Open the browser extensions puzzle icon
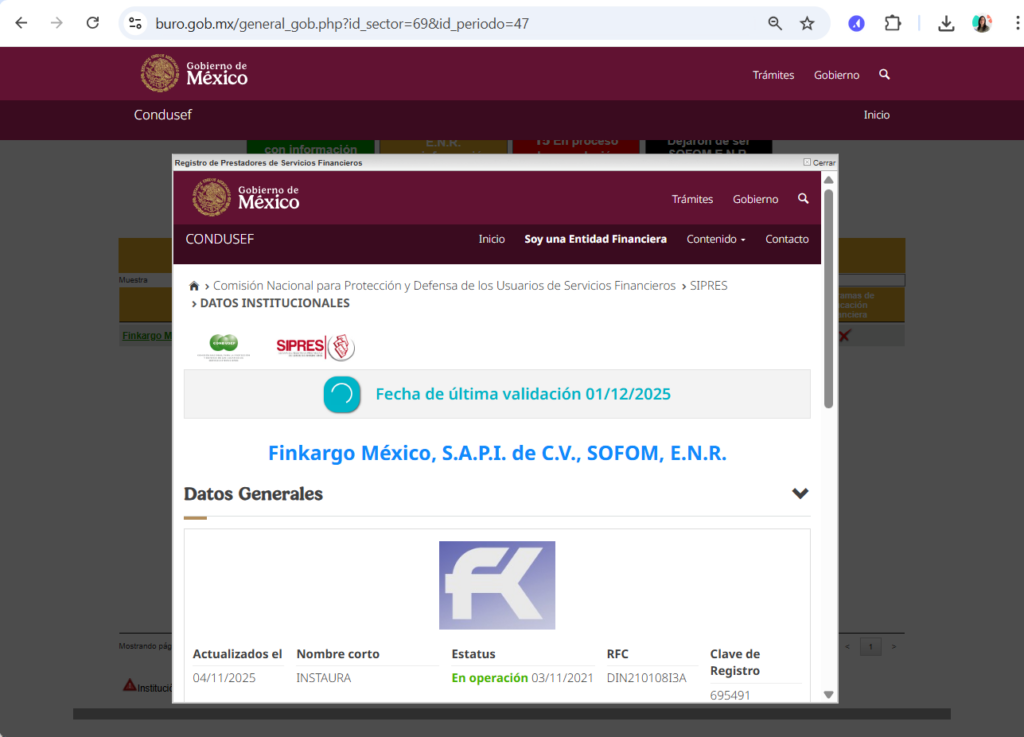This screenshot has height=737, width=1024. click(x=893, y=23)
